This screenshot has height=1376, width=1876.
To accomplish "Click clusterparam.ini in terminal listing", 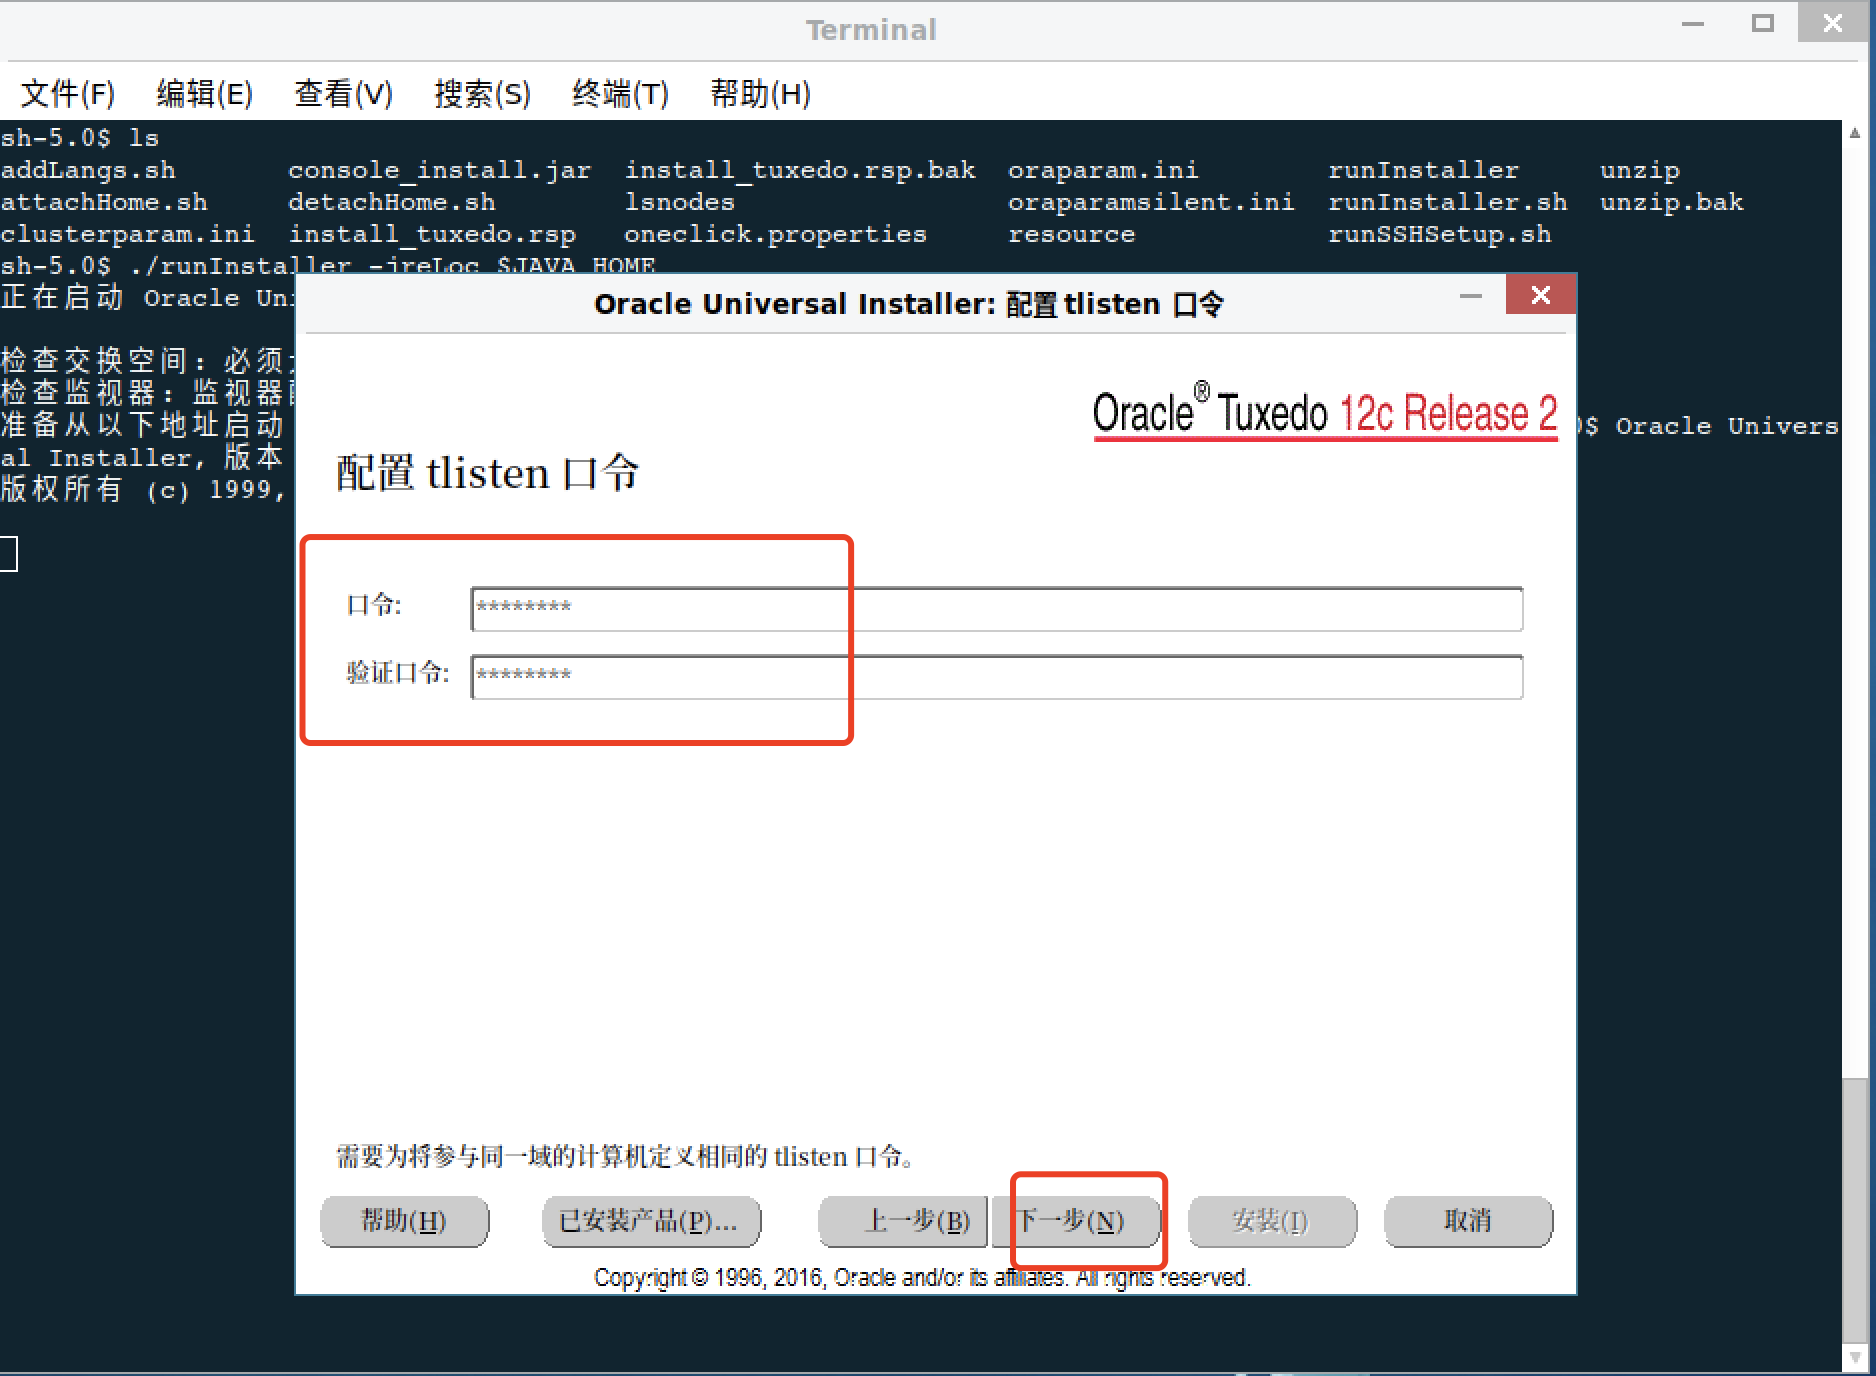I will click(x=128, y=234).
